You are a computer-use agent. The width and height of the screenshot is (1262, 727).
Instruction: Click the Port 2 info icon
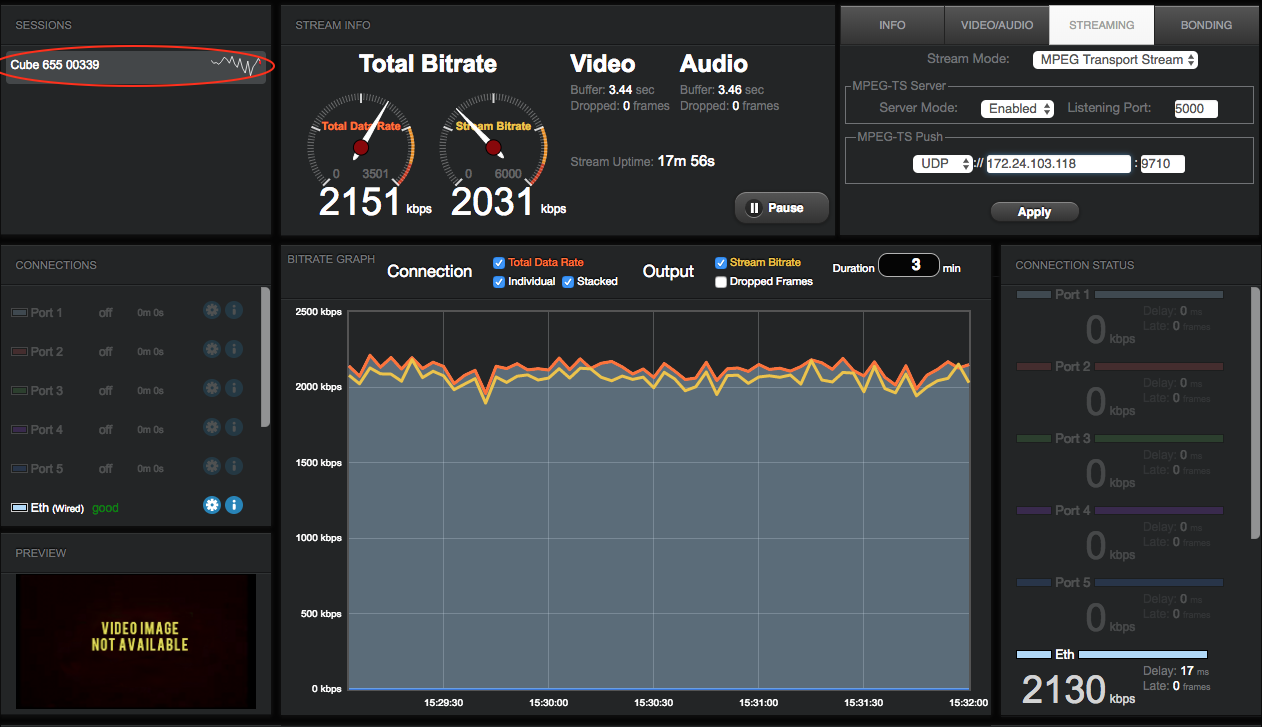(234, 350)
